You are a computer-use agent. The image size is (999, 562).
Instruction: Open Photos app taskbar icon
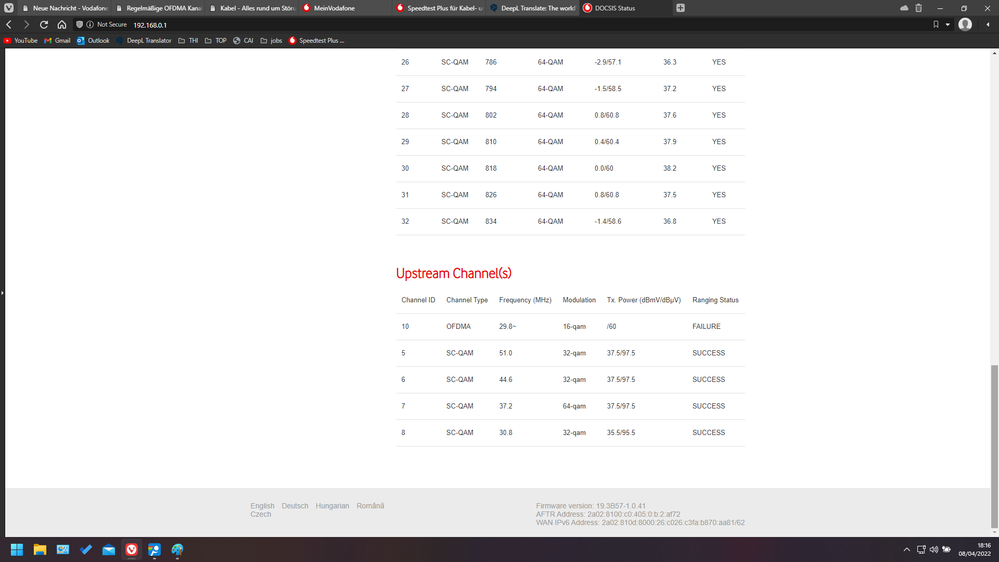tap(62, 549)
